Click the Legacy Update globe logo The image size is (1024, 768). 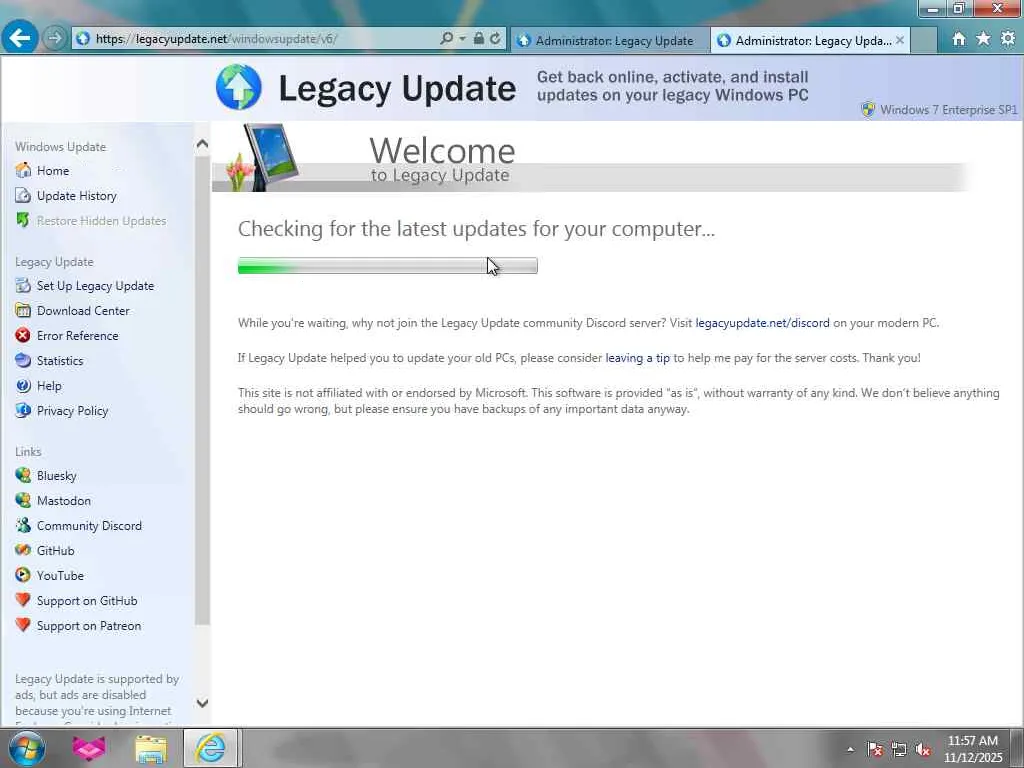238,87
